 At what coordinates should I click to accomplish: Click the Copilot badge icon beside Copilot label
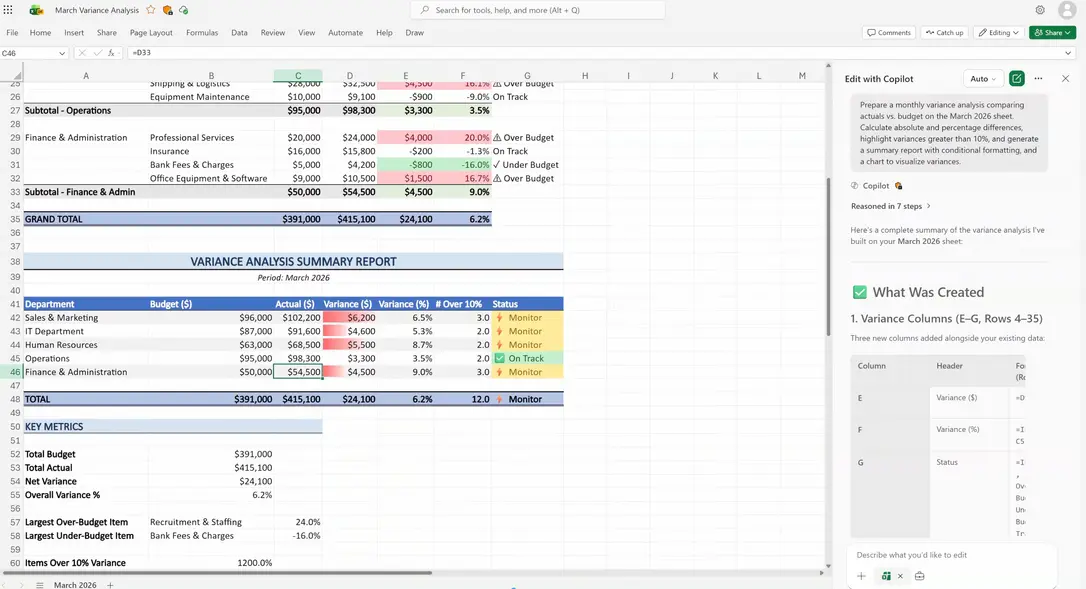click(x=898, y=186)
